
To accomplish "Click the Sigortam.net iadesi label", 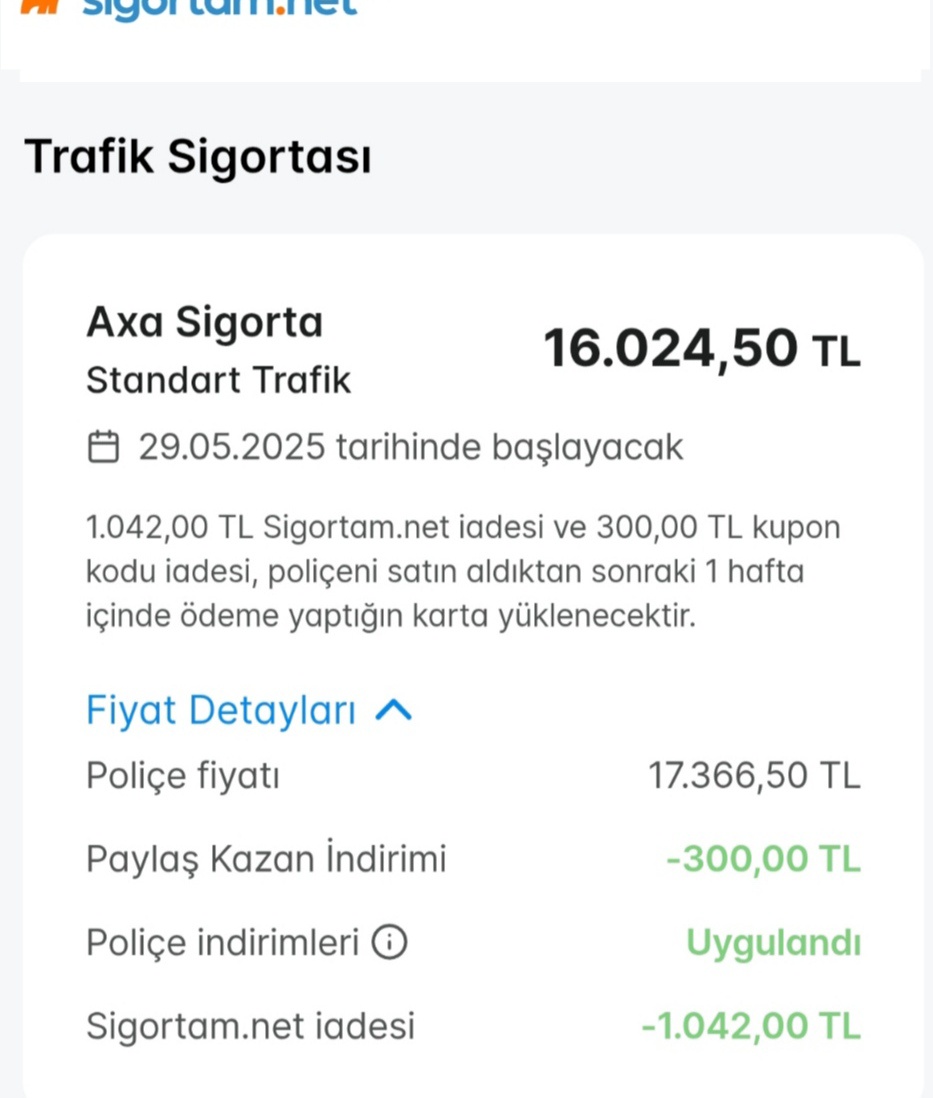I will 251,1027.
